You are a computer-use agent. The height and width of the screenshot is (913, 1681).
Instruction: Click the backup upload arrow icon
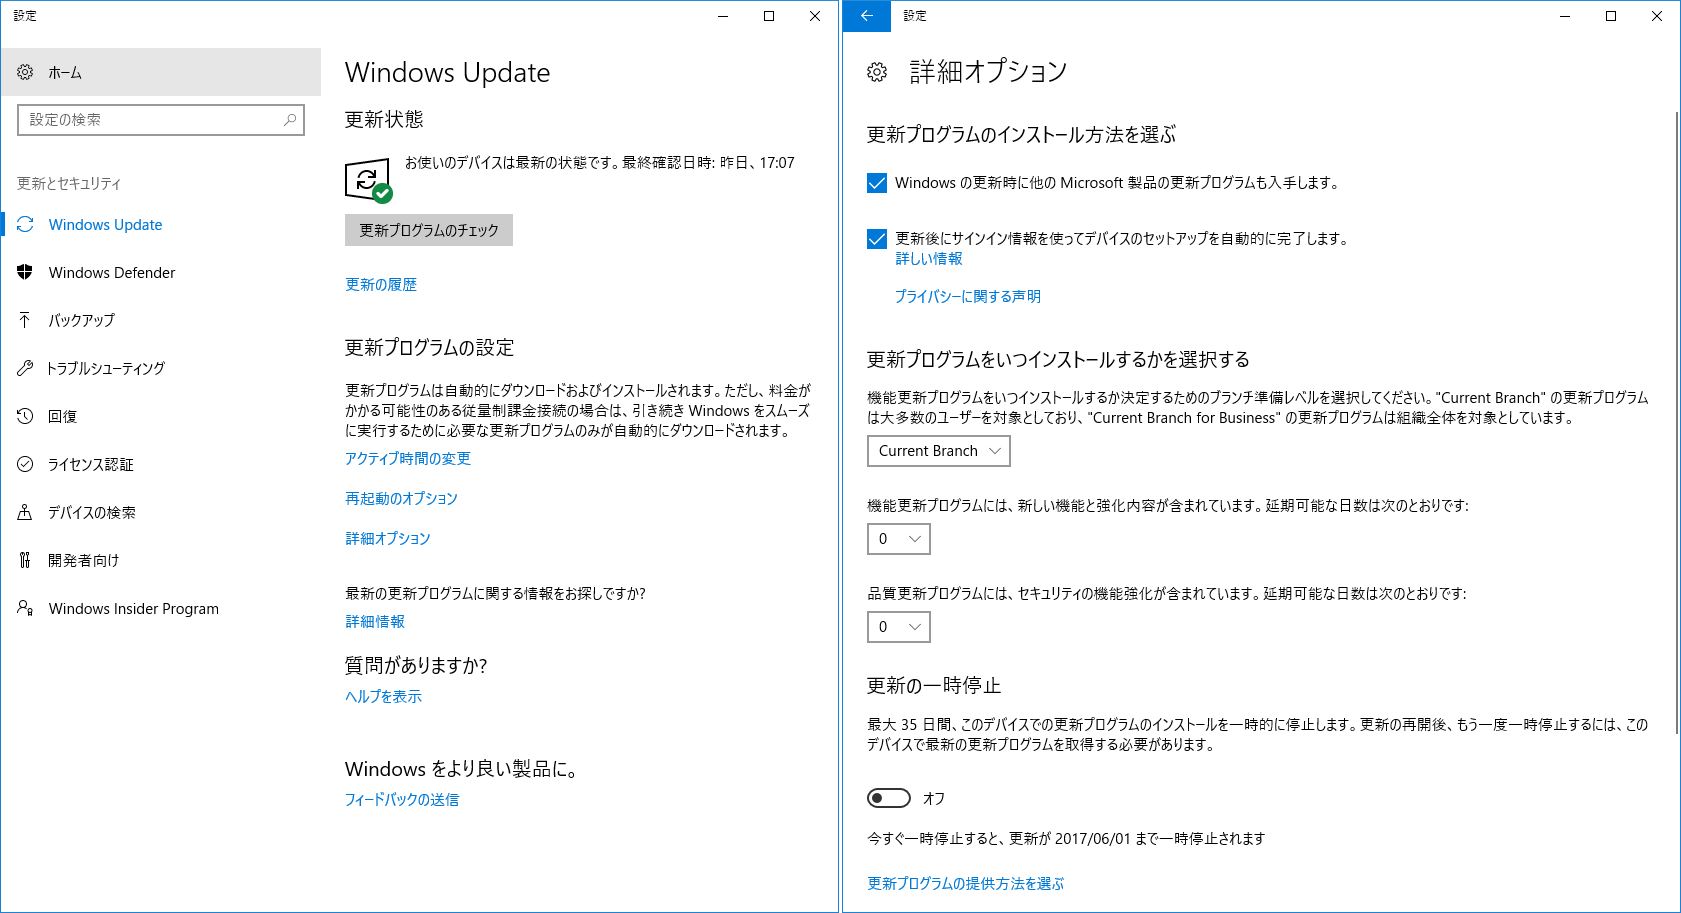[x=25, y=320]
